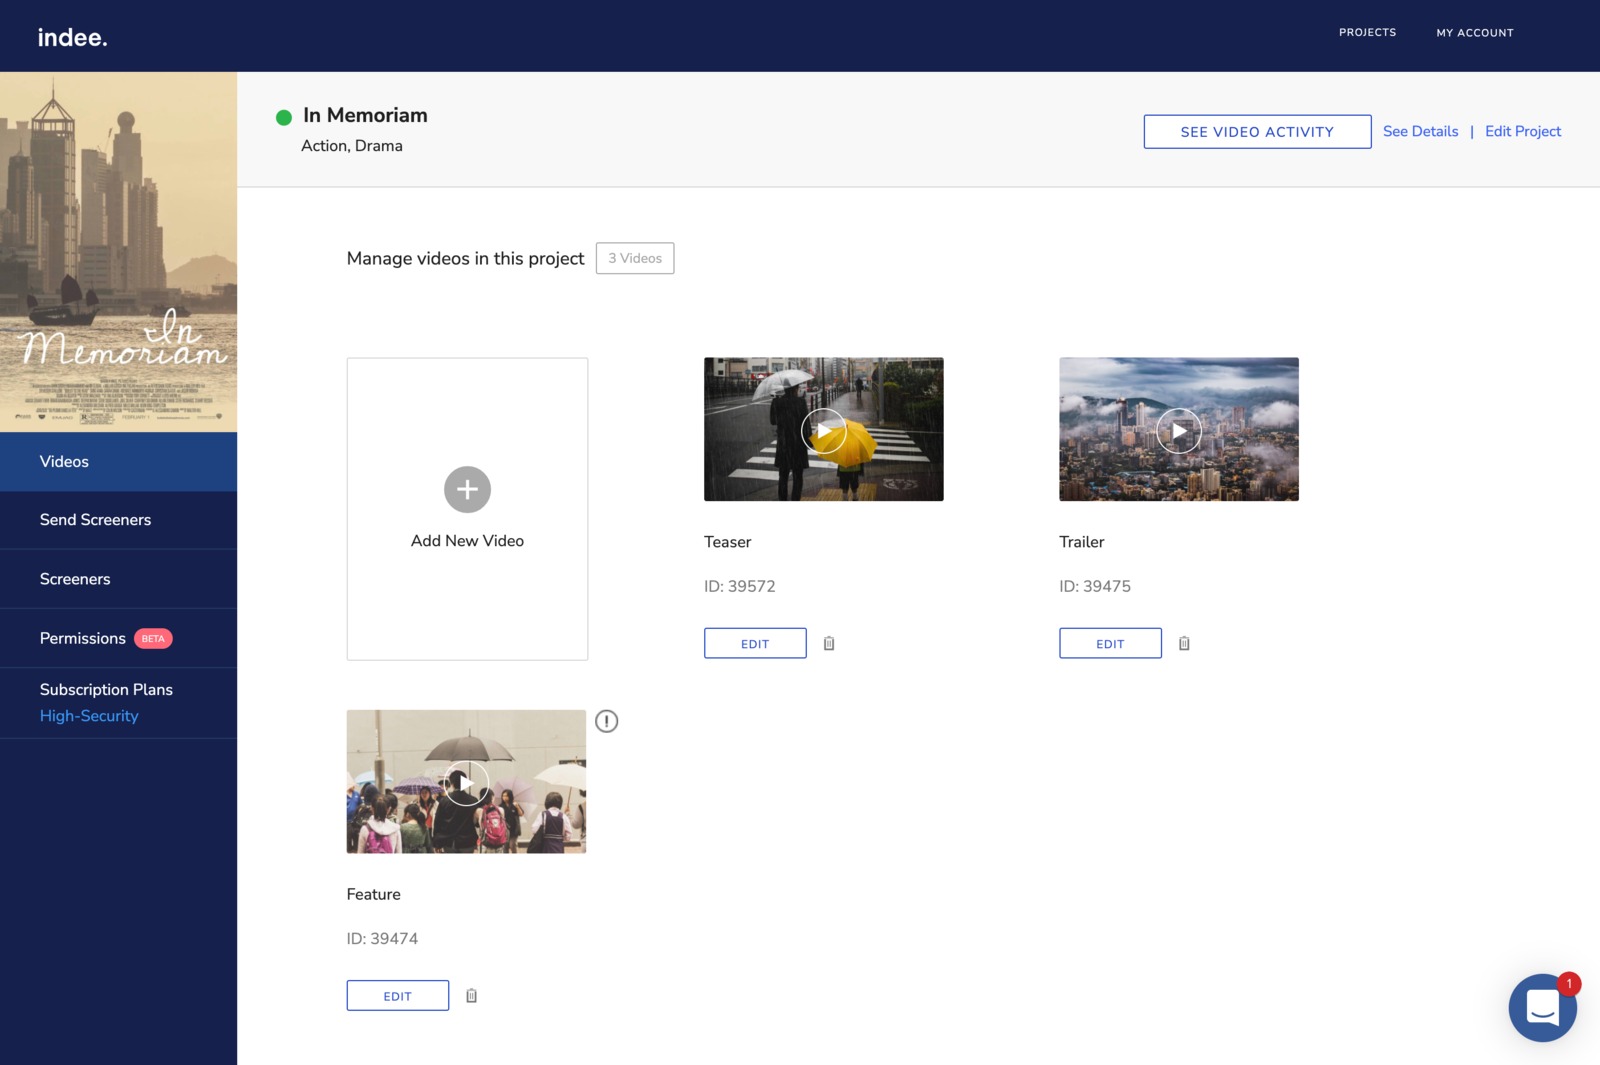The width and height of the screenshot is (1600, 1065).
Task: Open the My Account menu
Action: (x=1474, y=33)
